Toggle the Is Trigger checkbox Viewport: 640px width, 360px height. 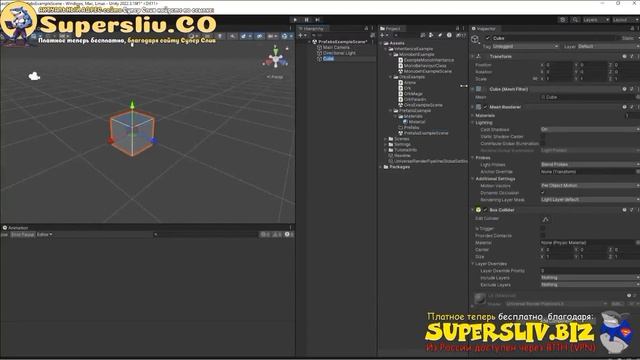point(543,229)
